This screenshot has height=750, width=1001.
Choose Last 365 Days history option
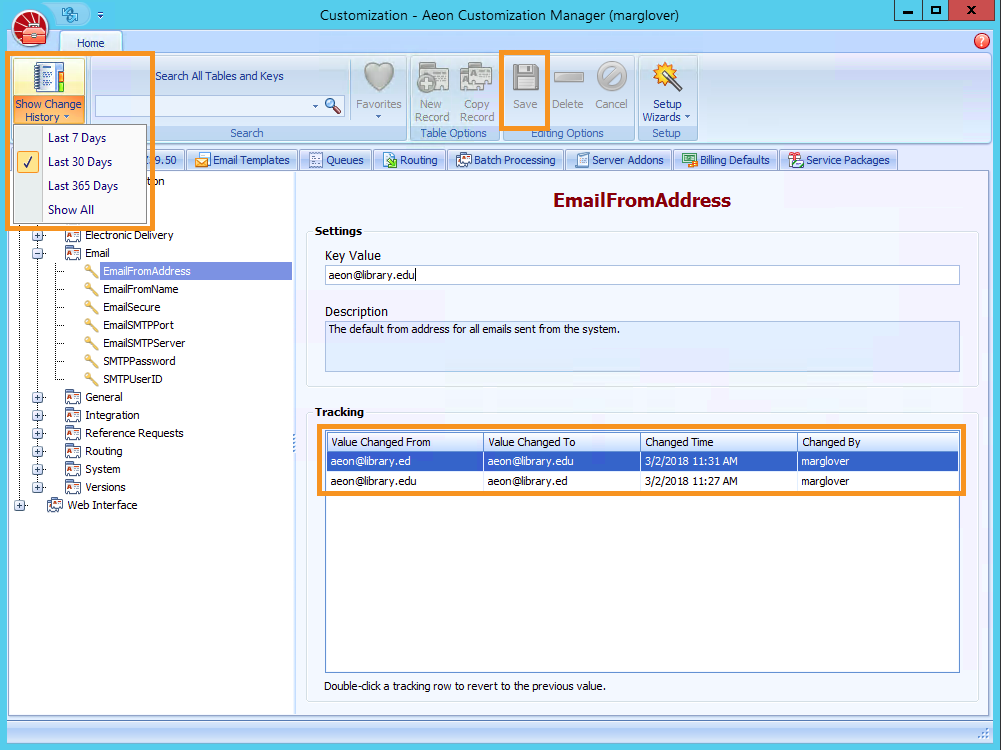(83, 184)
